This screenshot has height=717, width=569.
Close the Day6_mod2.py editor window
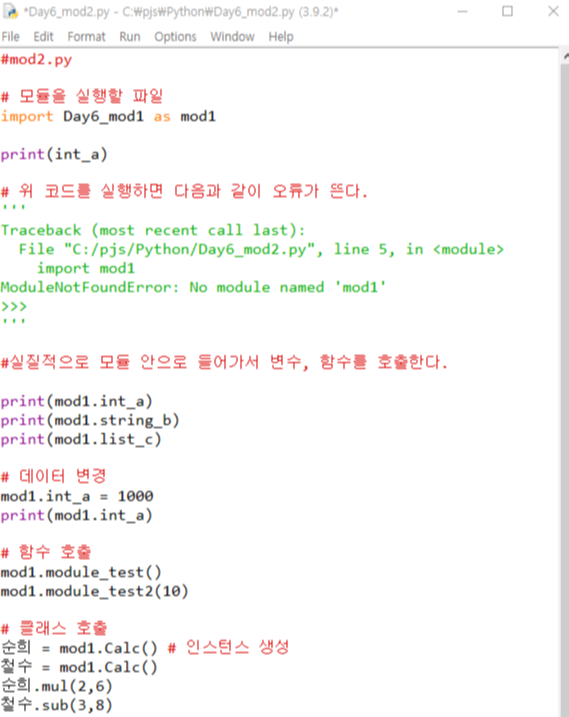553,11
